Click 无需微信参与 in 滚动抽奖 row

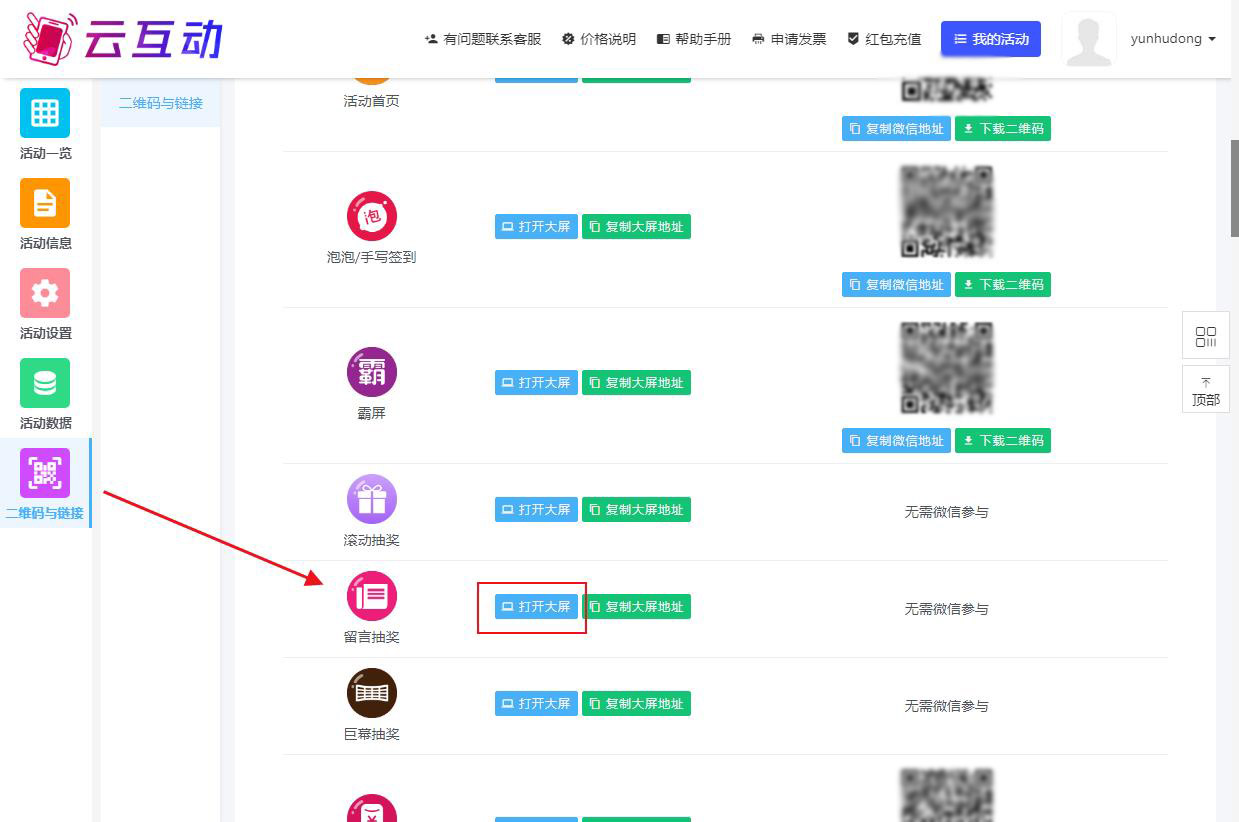coord(946,512)
